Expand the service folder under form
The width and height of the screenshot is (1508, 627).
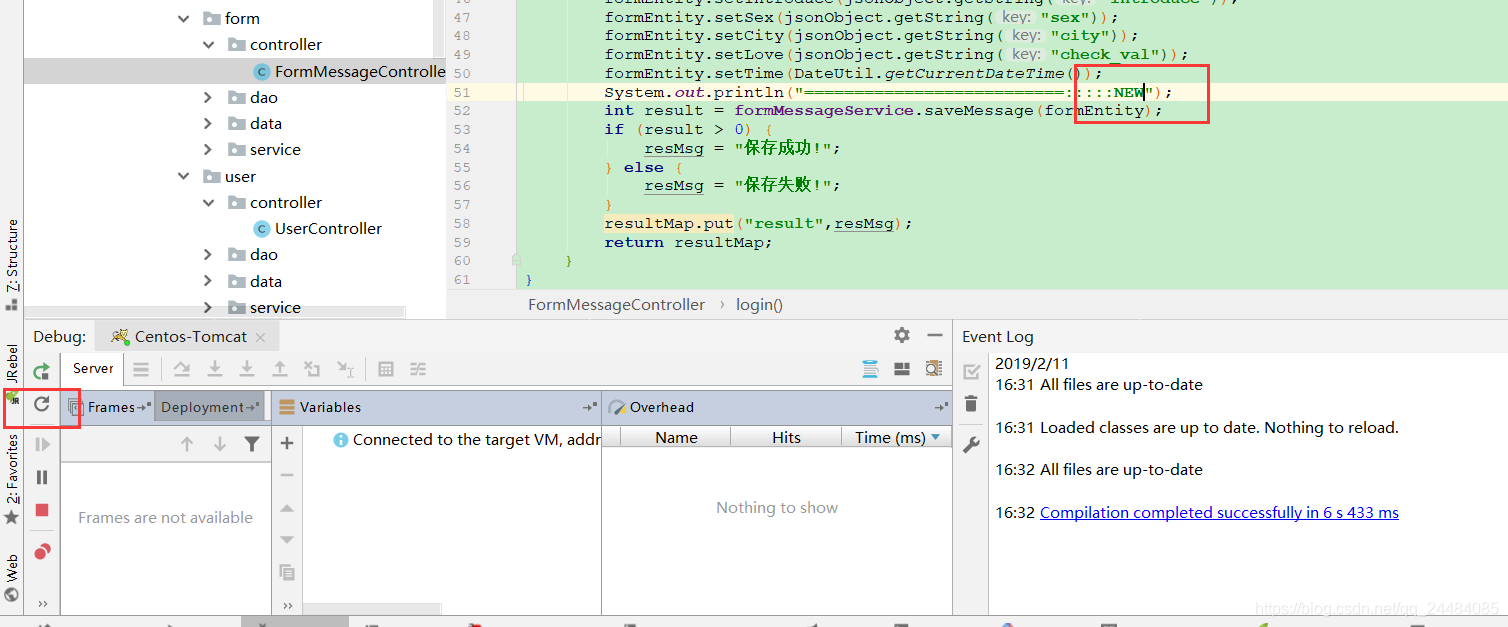[x=208, y=149]
